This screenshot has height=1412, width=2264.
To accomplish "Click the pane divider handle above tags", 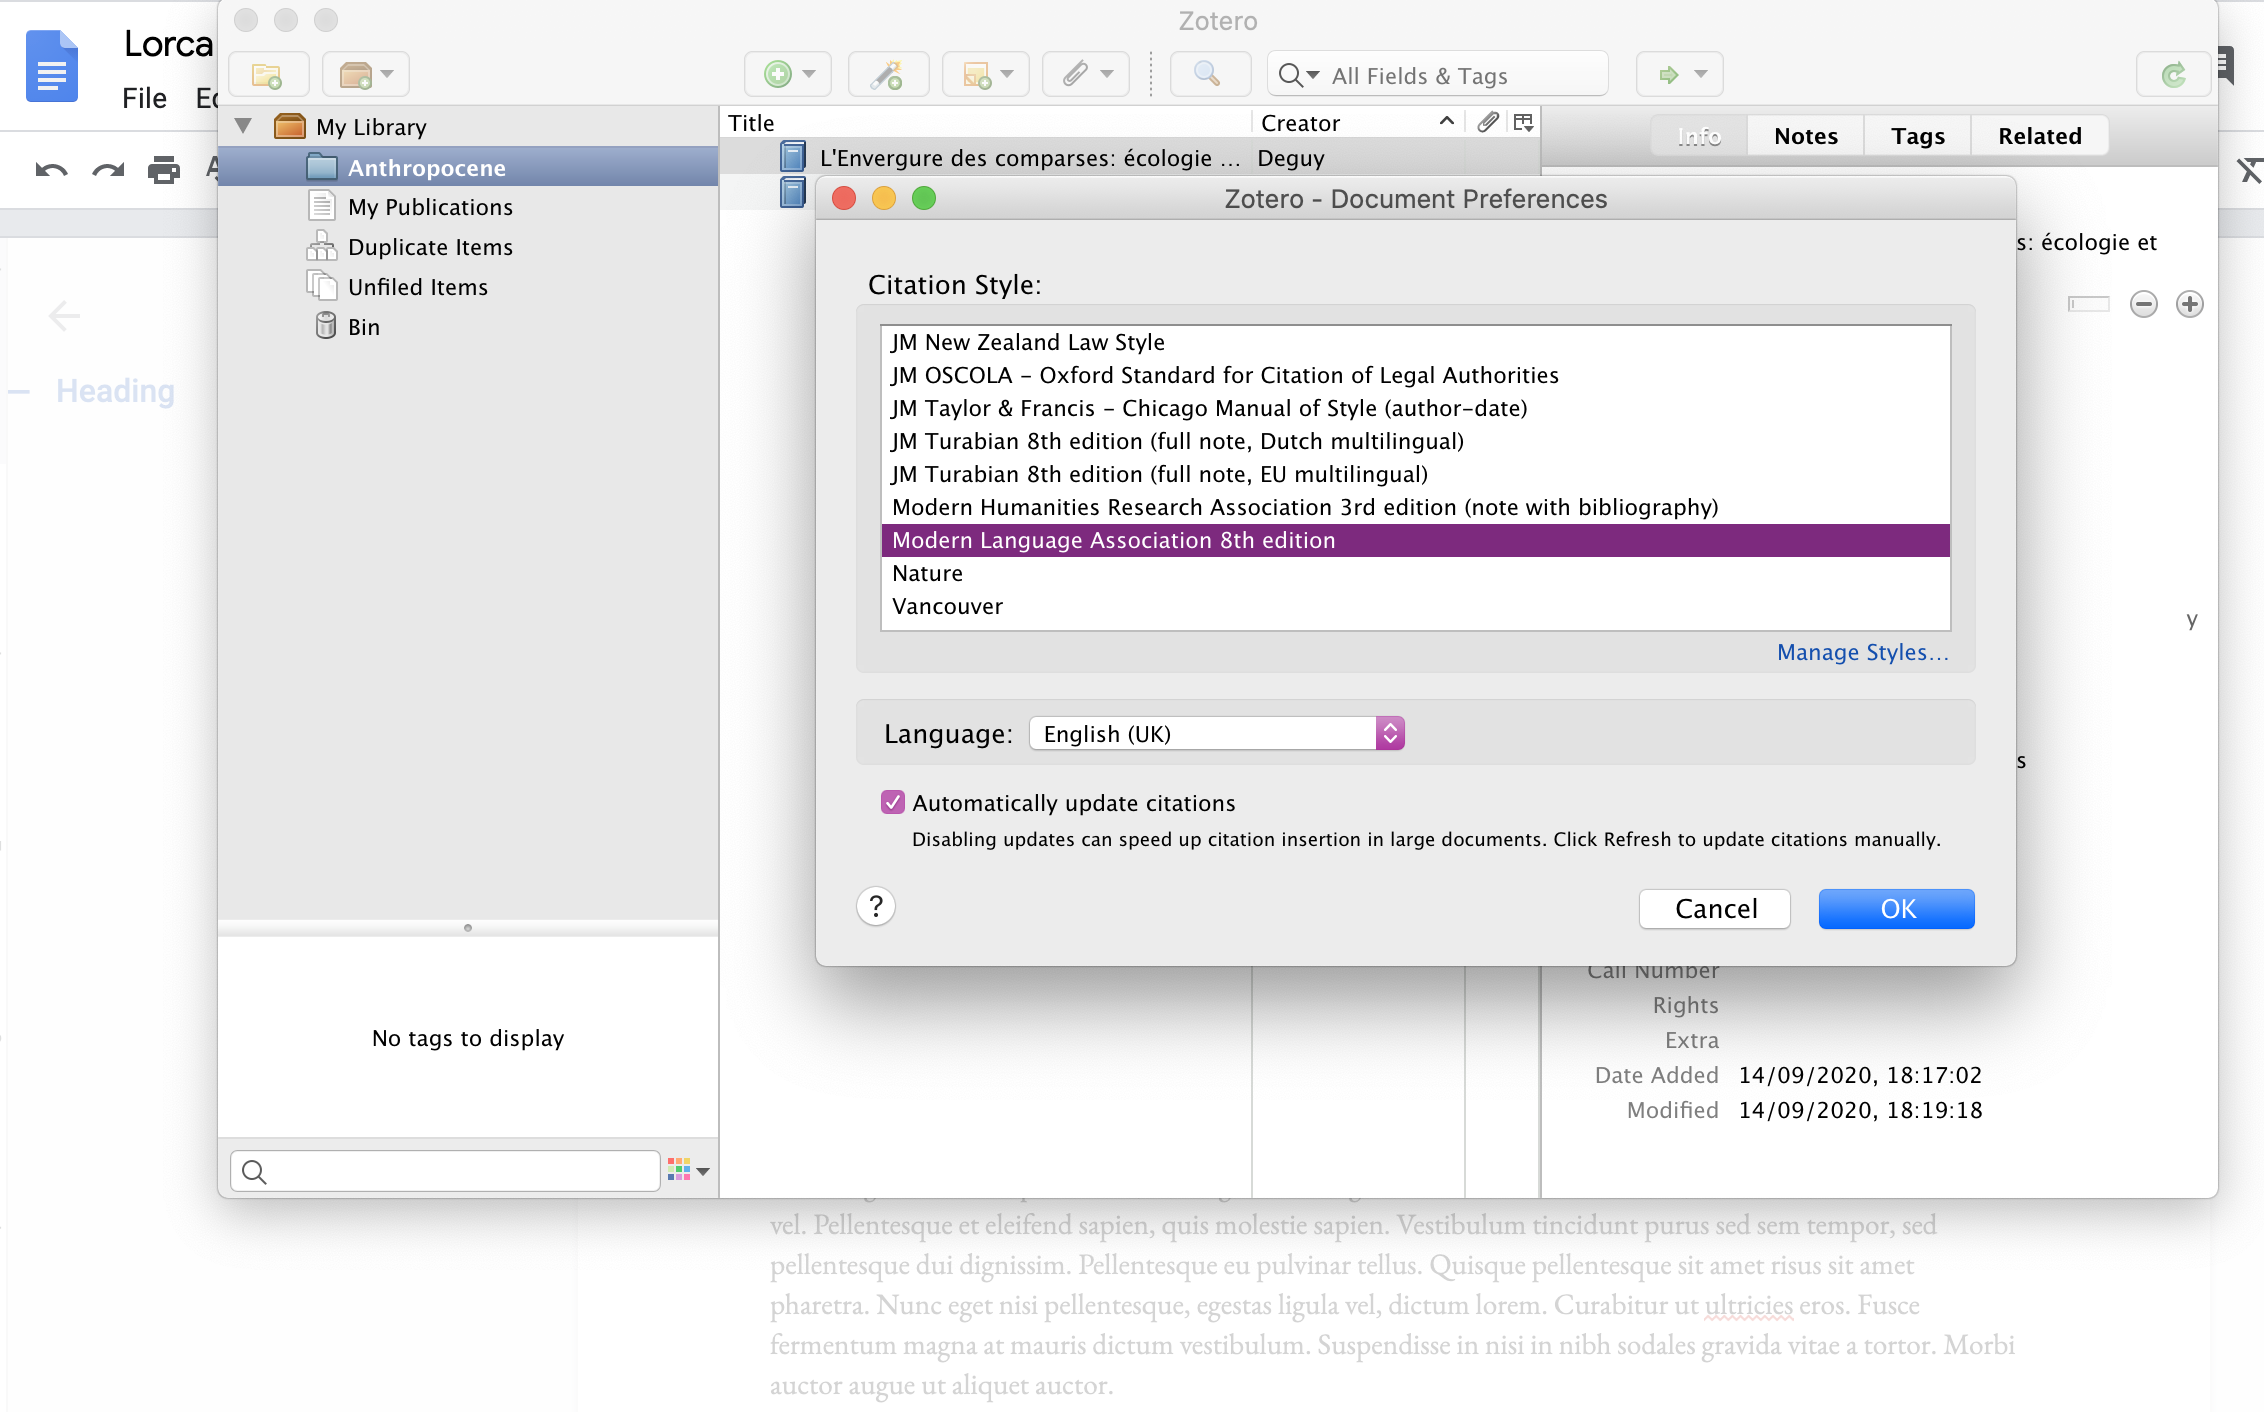I will pos(467,928).
